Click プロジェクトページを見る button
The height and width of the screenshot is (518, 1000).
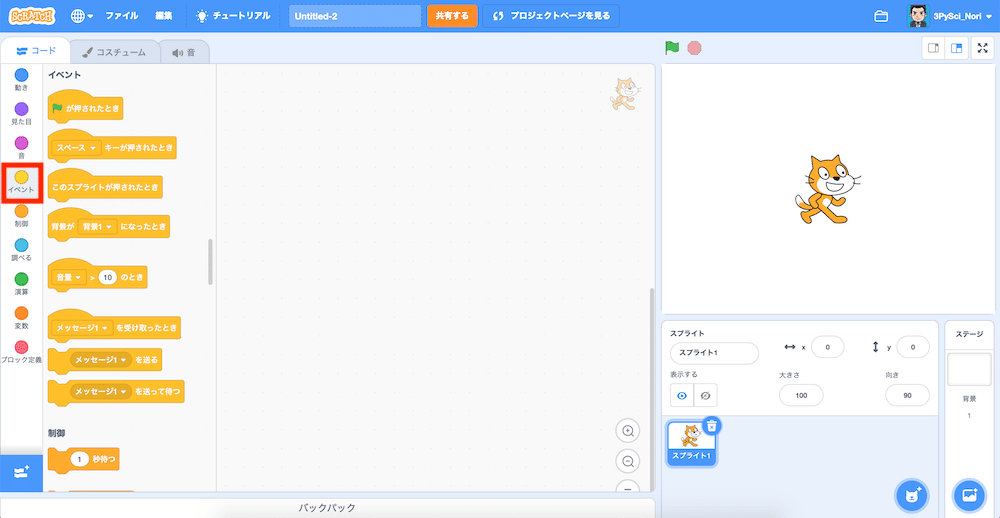(551, 16)
